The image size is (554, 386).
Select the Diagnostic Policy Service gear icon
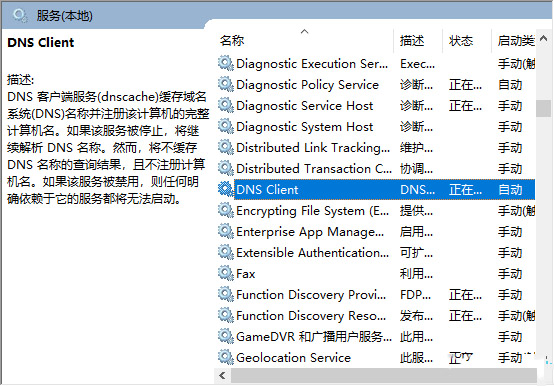click(225, 84)
